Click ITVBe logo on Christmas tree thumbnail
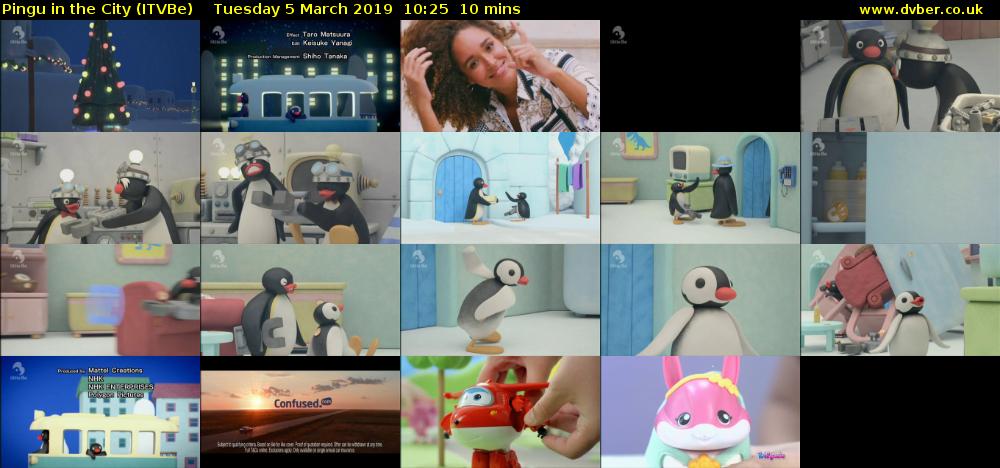1000x468 pixels. coord(18,35)
